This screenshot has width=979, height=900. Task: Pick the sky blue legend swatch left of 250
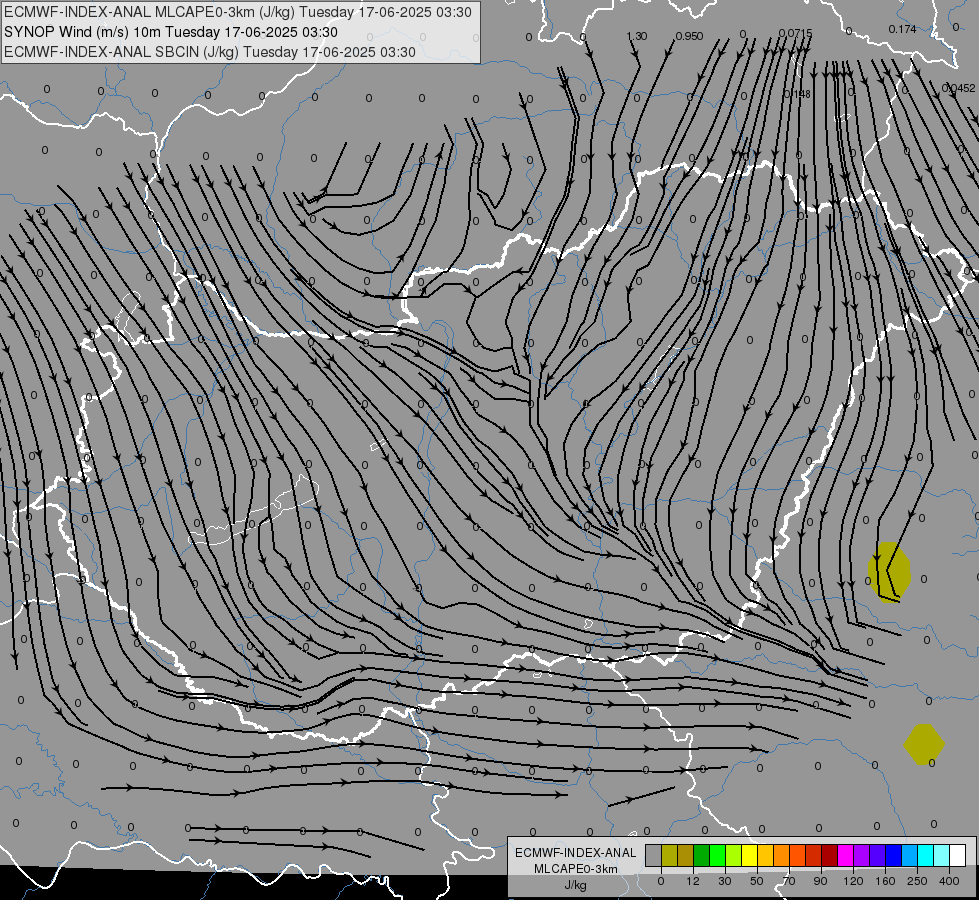910,855
